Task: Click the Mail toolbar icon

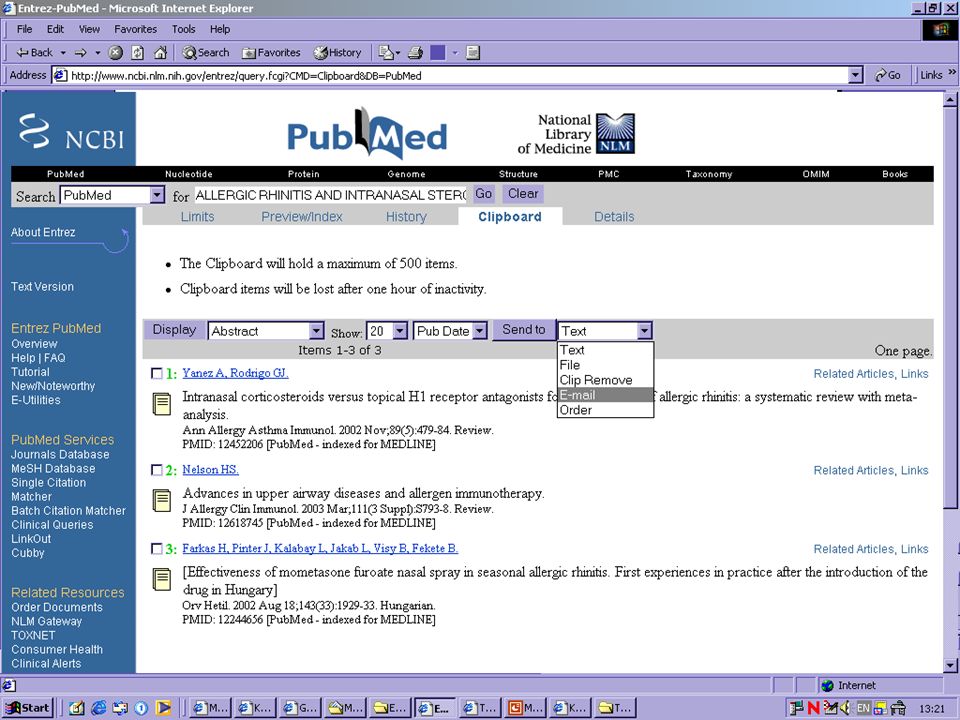Action: [x=386, y=53]
